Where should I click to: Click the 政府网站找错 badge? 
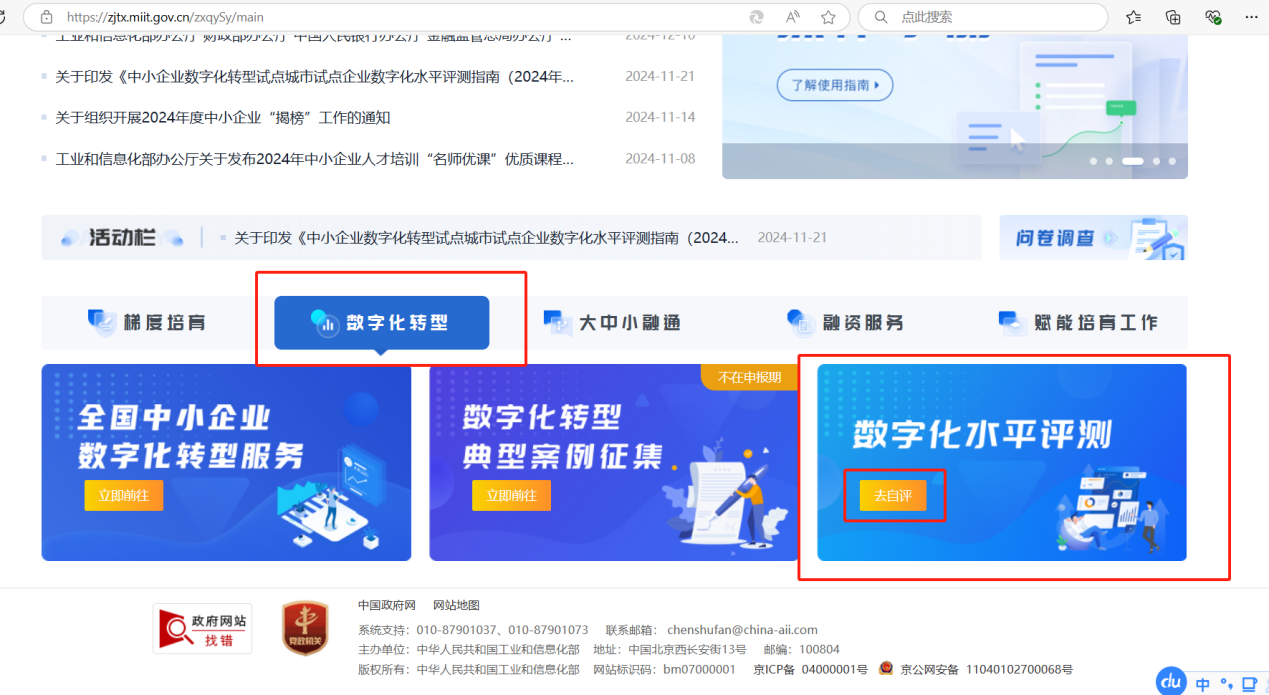click(202, 629)
